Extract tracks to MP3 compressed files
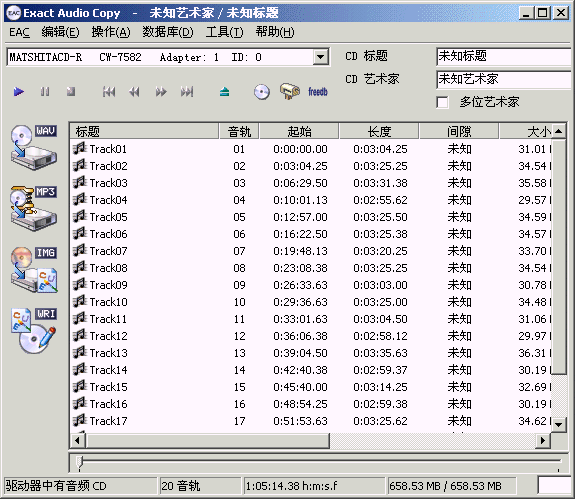The width and height of the screenshot is (575, 499). (x=33, y=208)
